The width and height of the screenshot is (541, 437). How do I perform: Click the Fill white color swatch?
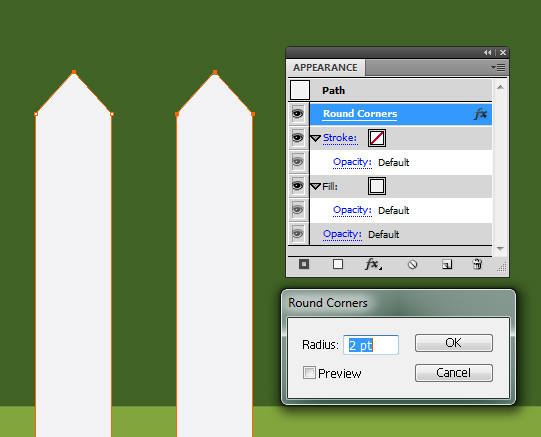coord(377,186)
